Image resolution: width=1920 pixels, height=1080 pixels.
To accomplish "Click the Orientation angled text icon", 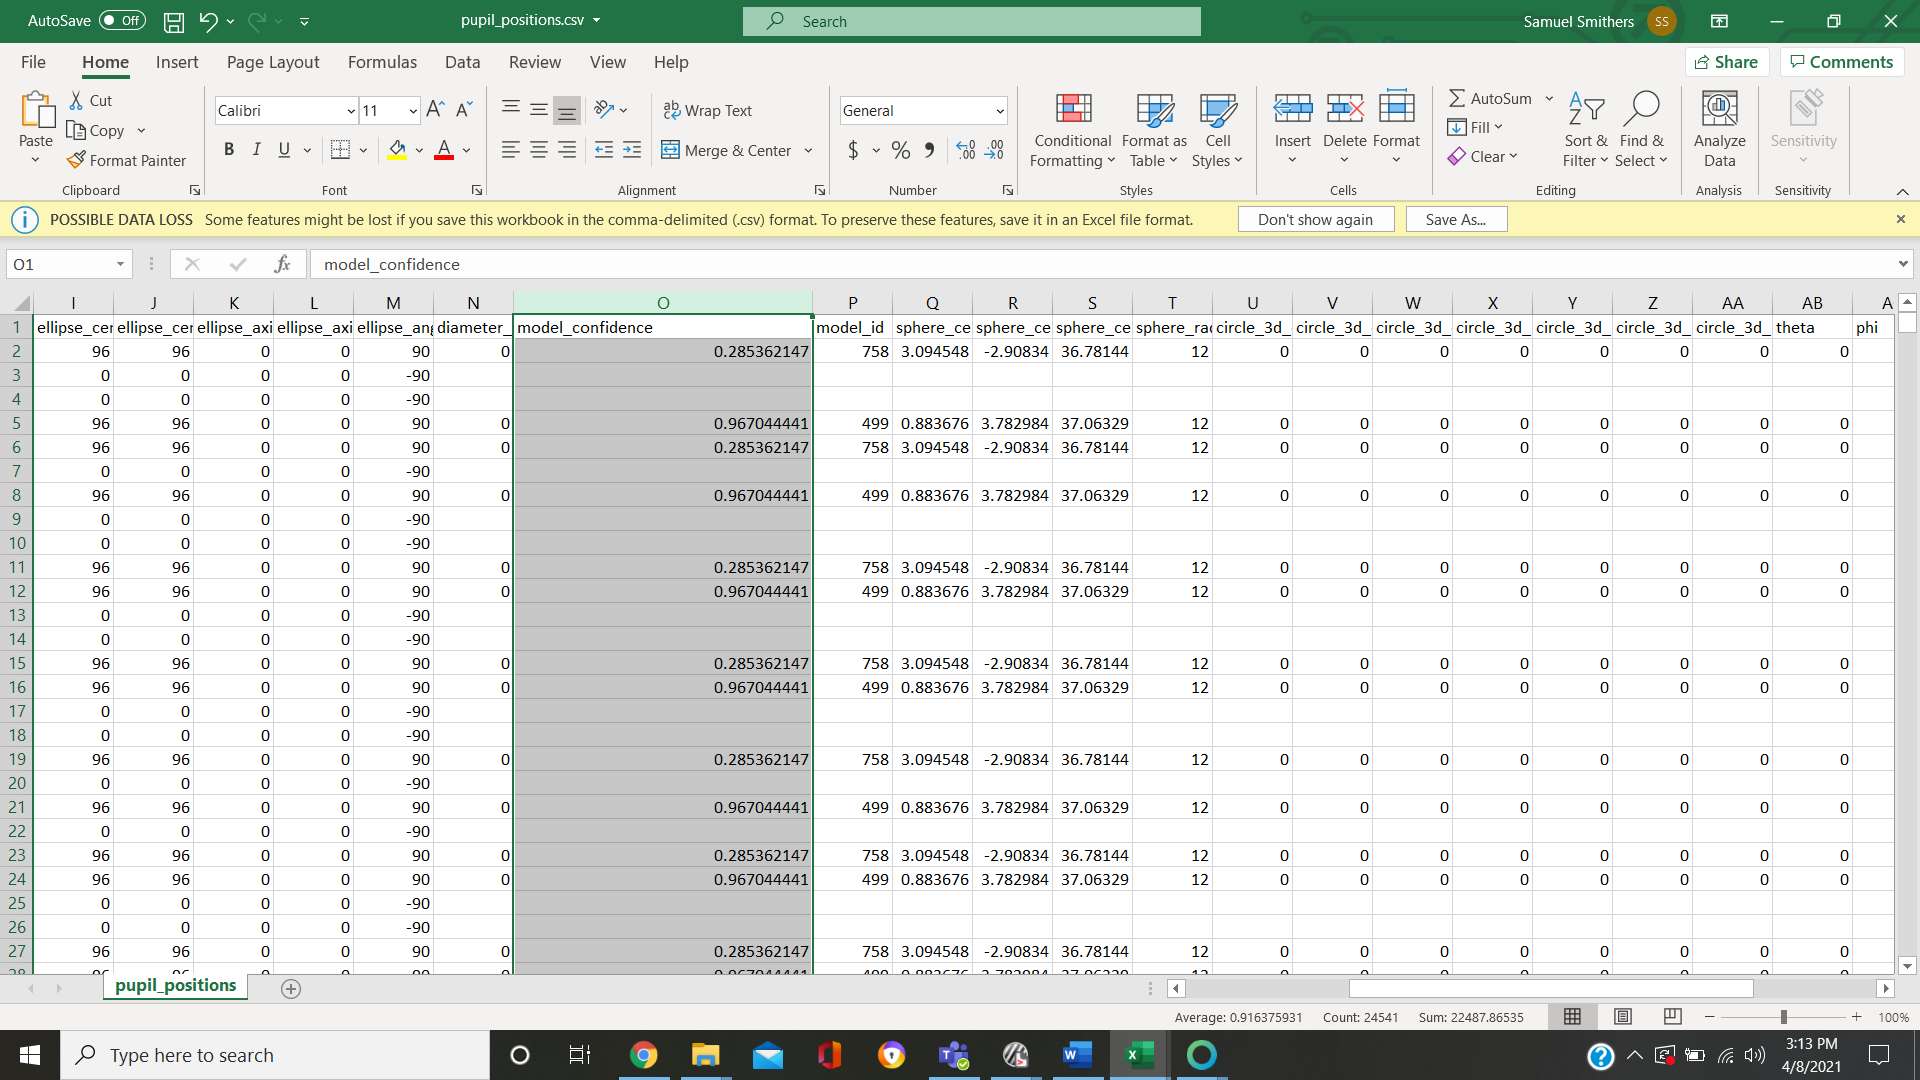I will click(603, 110).
